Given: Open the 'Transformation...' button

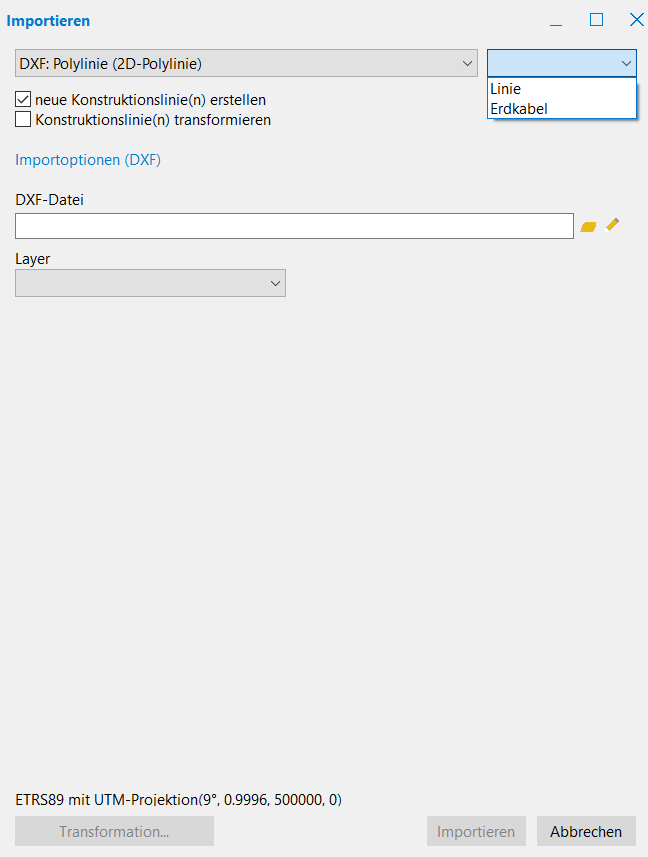Looking at the screenshot, I should (x=114, y=831).
